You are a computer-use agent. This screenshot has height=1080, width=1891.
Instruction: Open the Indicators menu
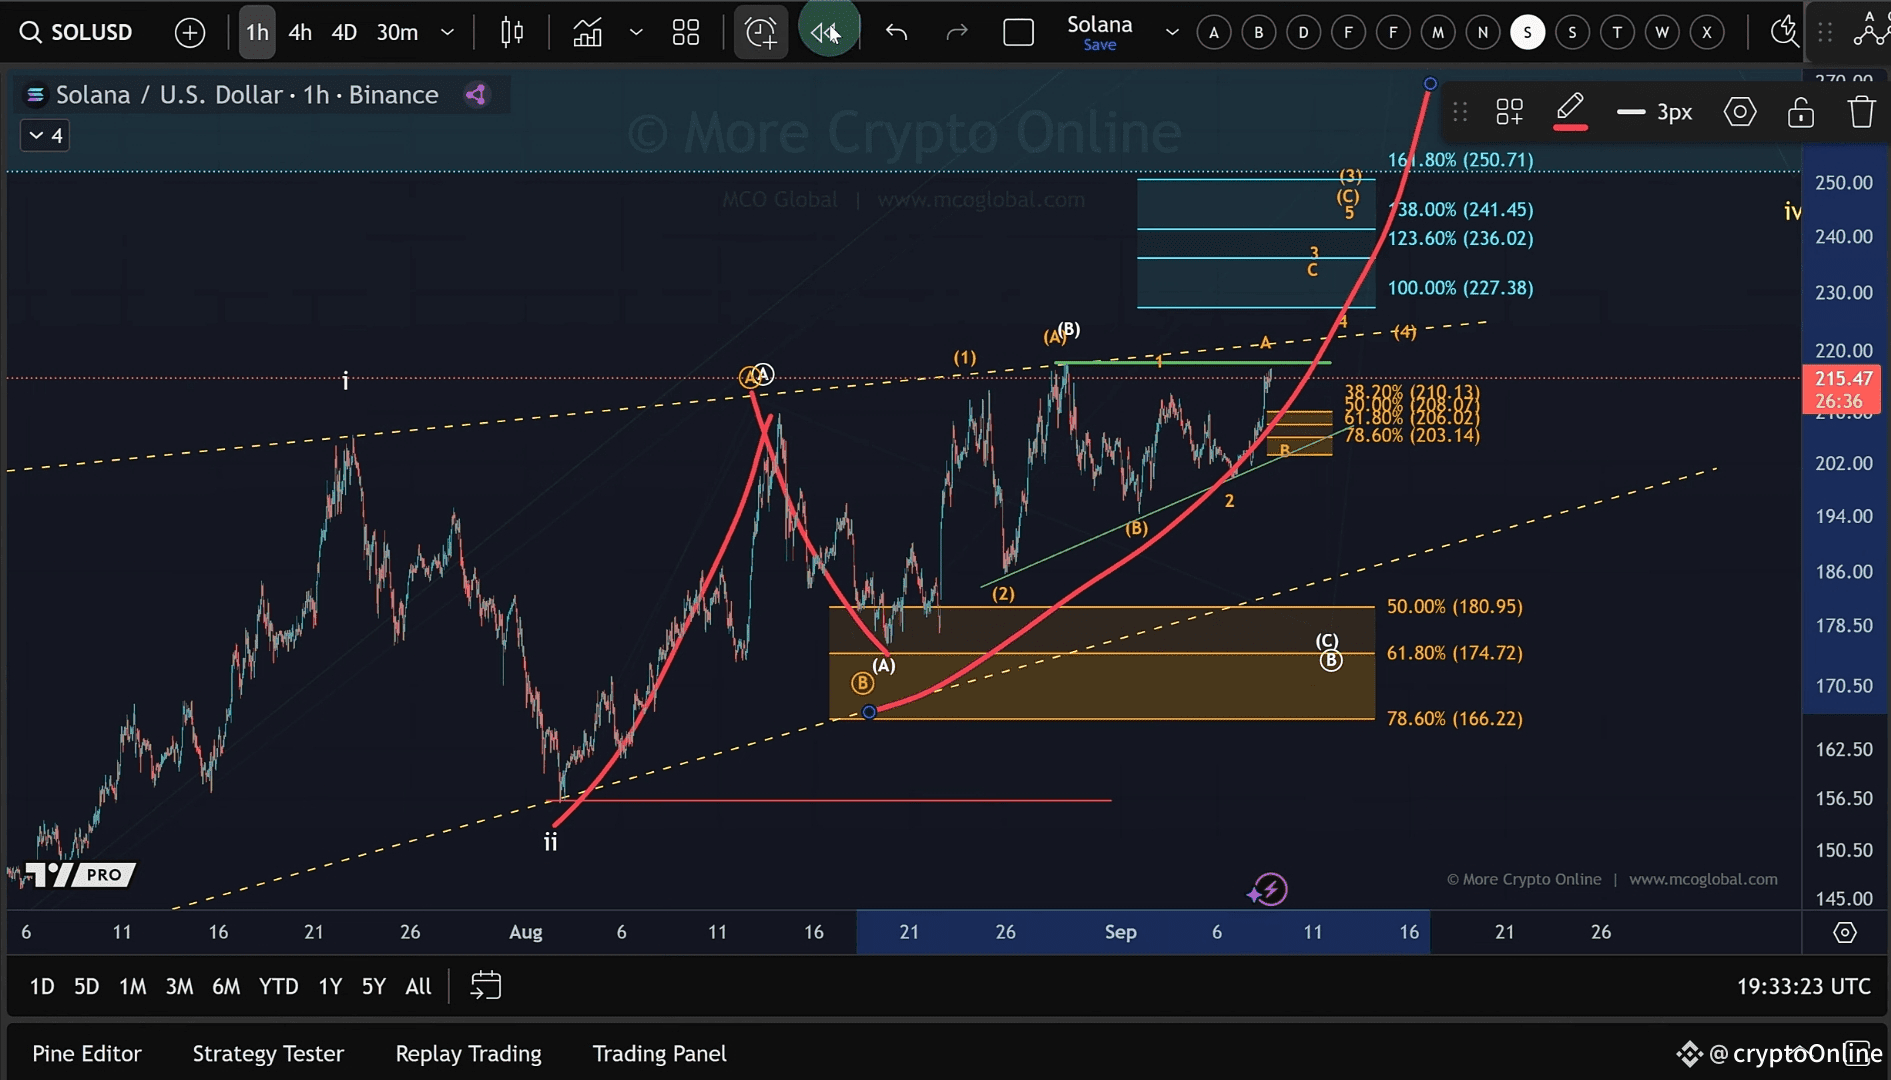(x=587, y=32)
